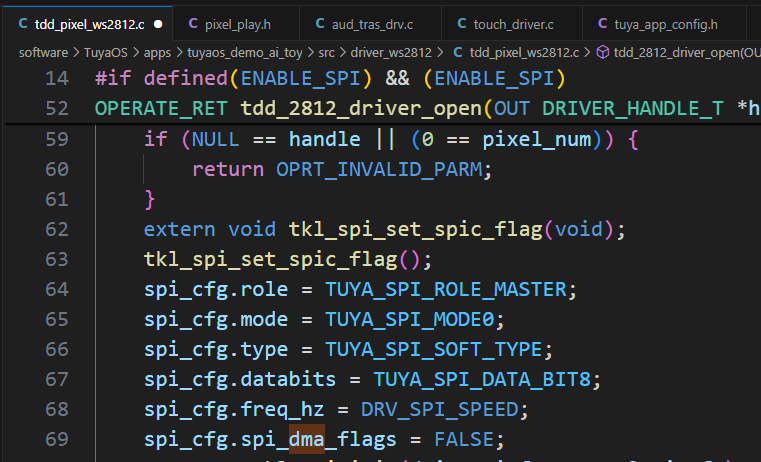Click the function cube icon in breadcrumb
761x462 pixels.
pos(602,52)
